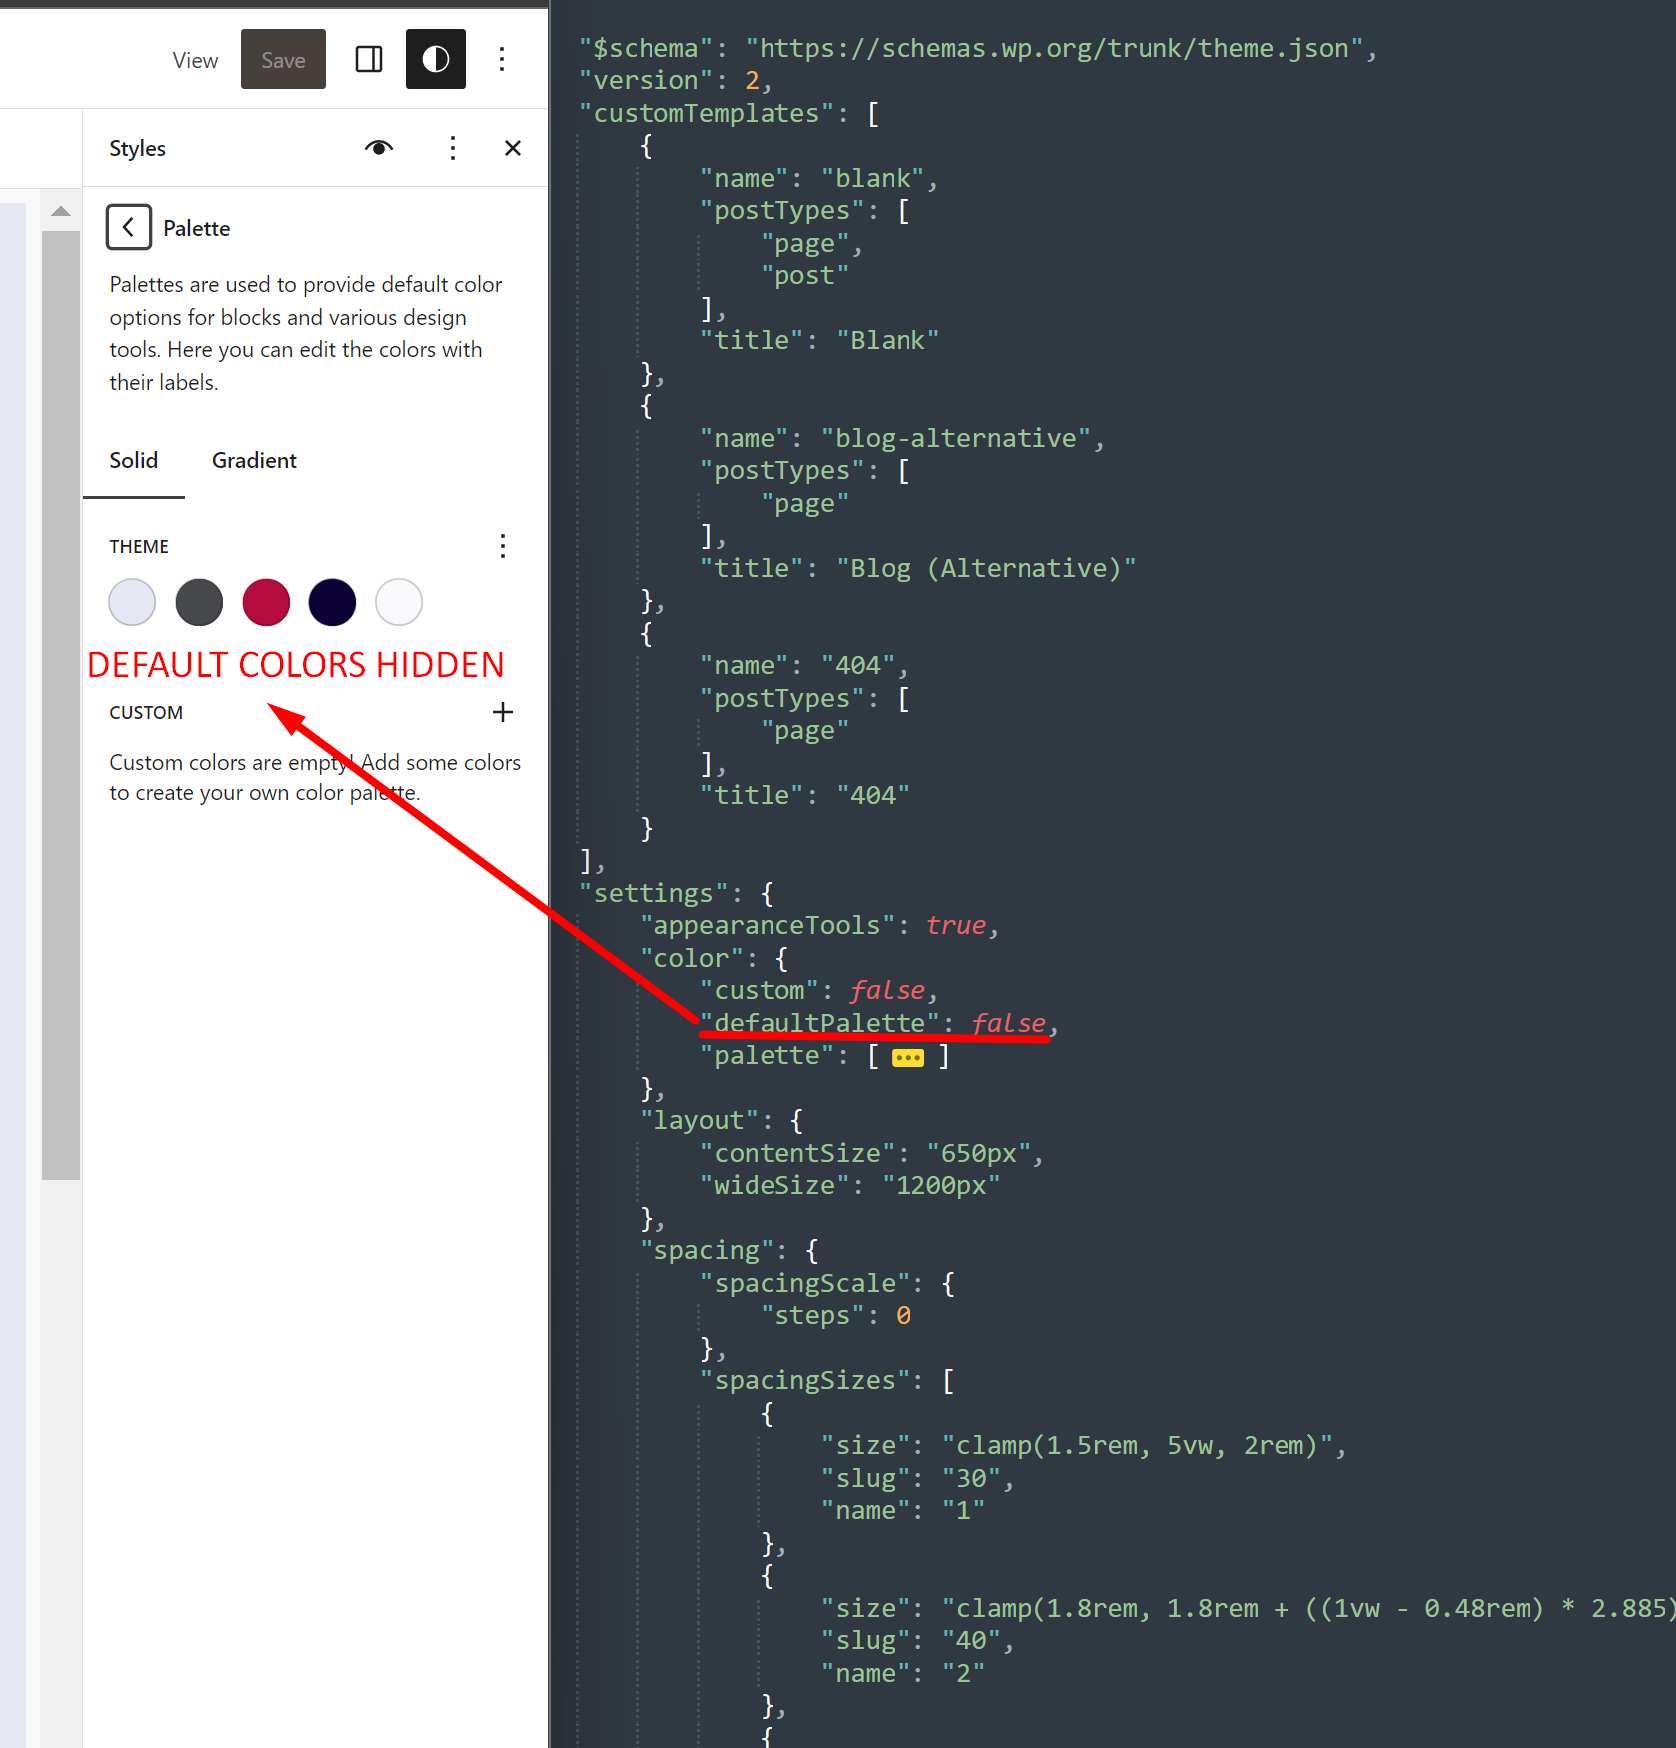The image size is (1676, 1748).
Task: Save the theme style changes
Action: tap(283, 59)
